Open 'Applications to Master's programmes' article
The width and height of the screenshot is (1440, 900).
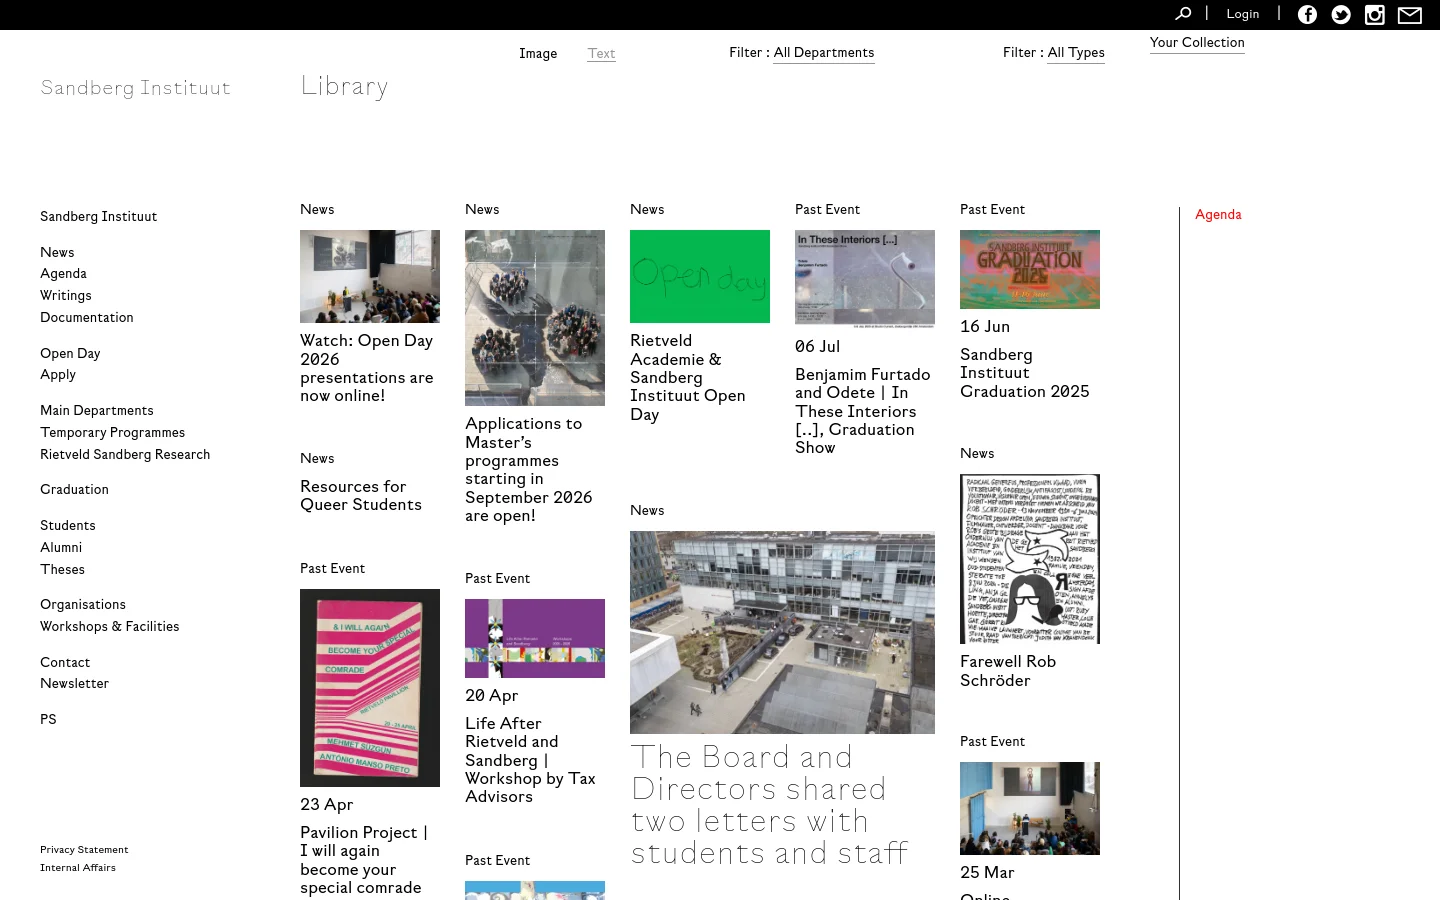point(529,470)
